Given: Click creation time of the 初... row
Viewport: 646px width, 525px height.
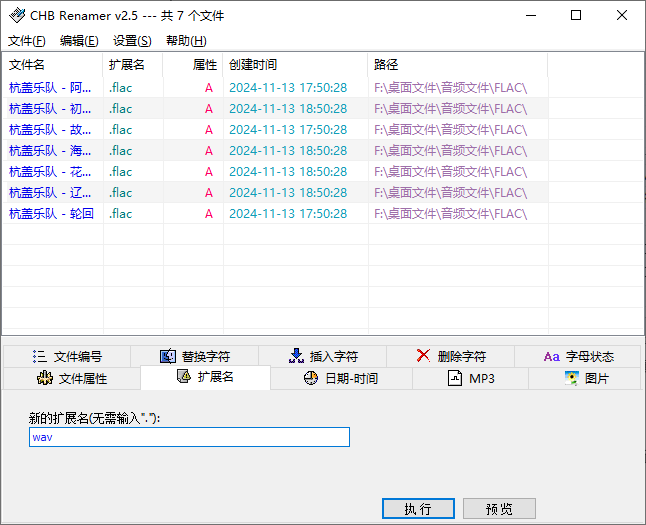Looking at the screenshot, I should click(288, 109).
